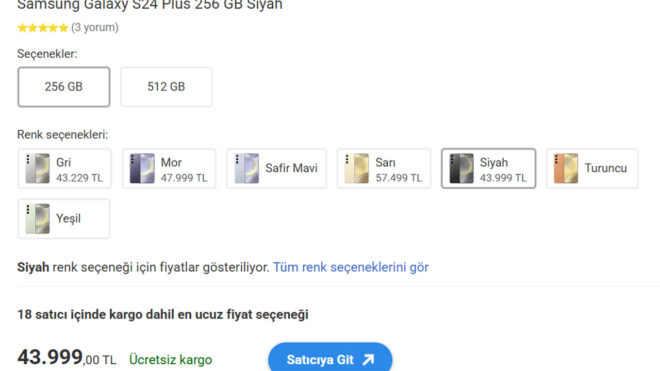Click the five-star rating icons

coord(43,28)
